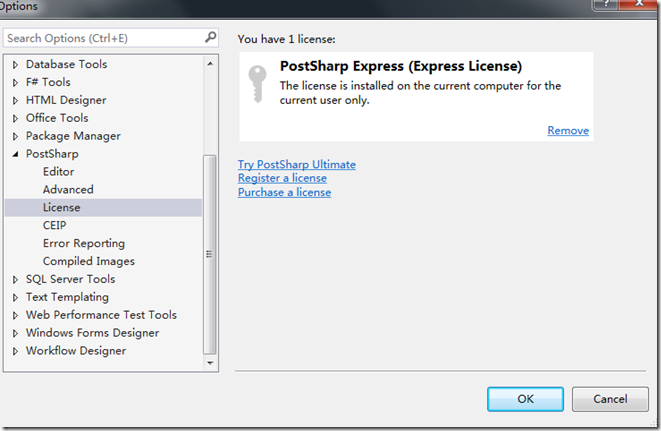Select the License page item
661x431 pixels.
pos(103,207)
